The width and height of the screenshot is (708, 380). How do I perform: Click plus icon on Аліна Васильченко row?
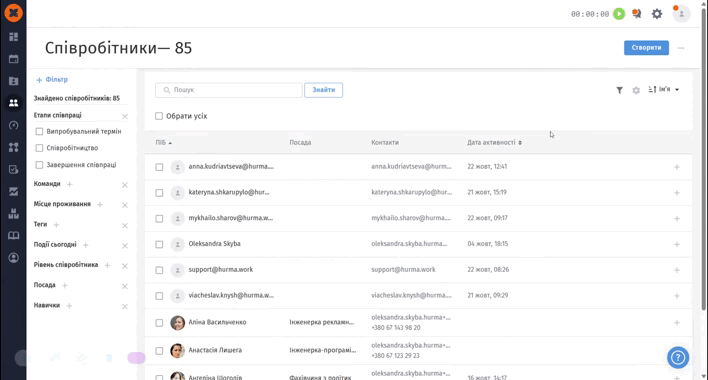(676, 323)
